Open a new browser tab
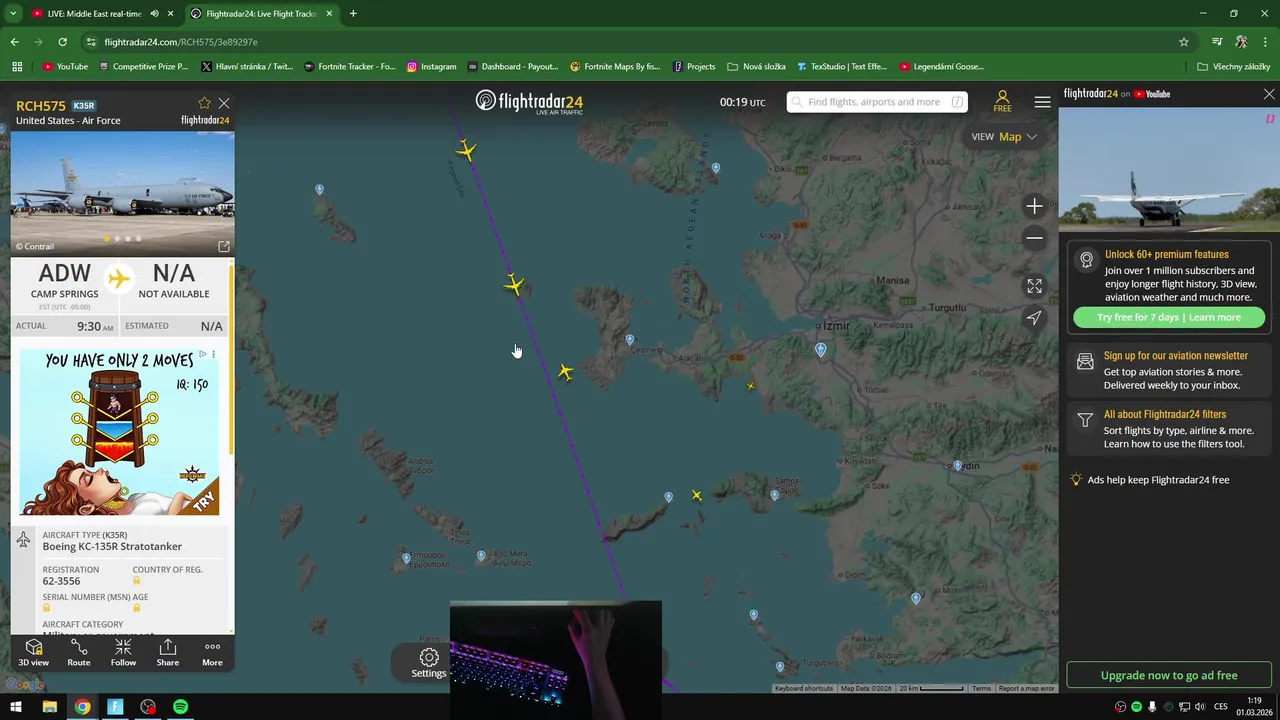Viewport: 1280px width, 720px height. tap(353, 14)
